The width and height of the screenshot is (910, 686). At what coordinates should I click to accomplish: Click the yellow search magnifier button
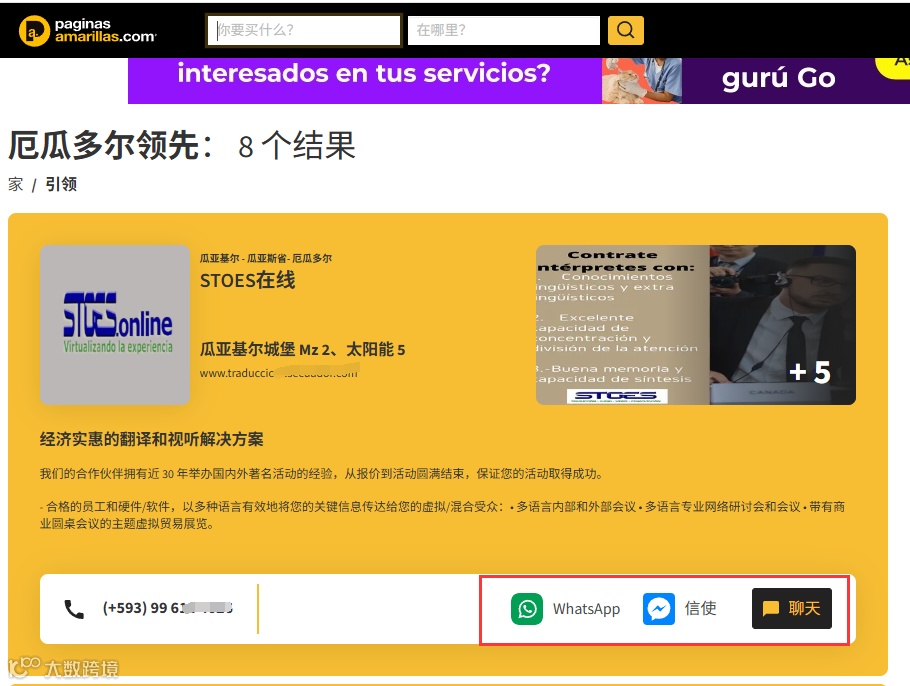pos(626,30)
